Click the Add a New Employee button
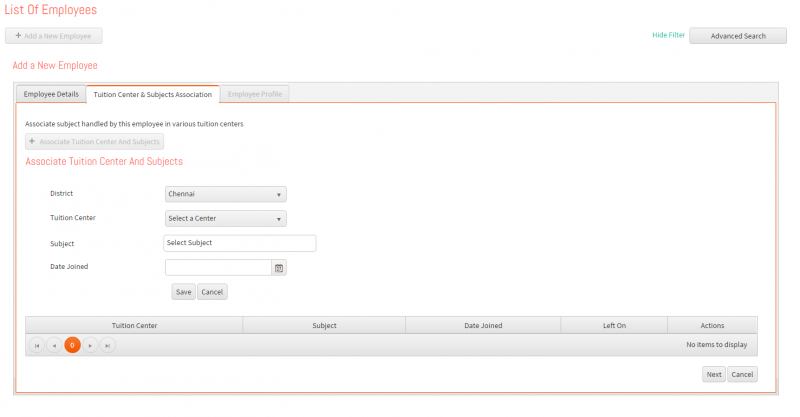 [x=54, y=36]
